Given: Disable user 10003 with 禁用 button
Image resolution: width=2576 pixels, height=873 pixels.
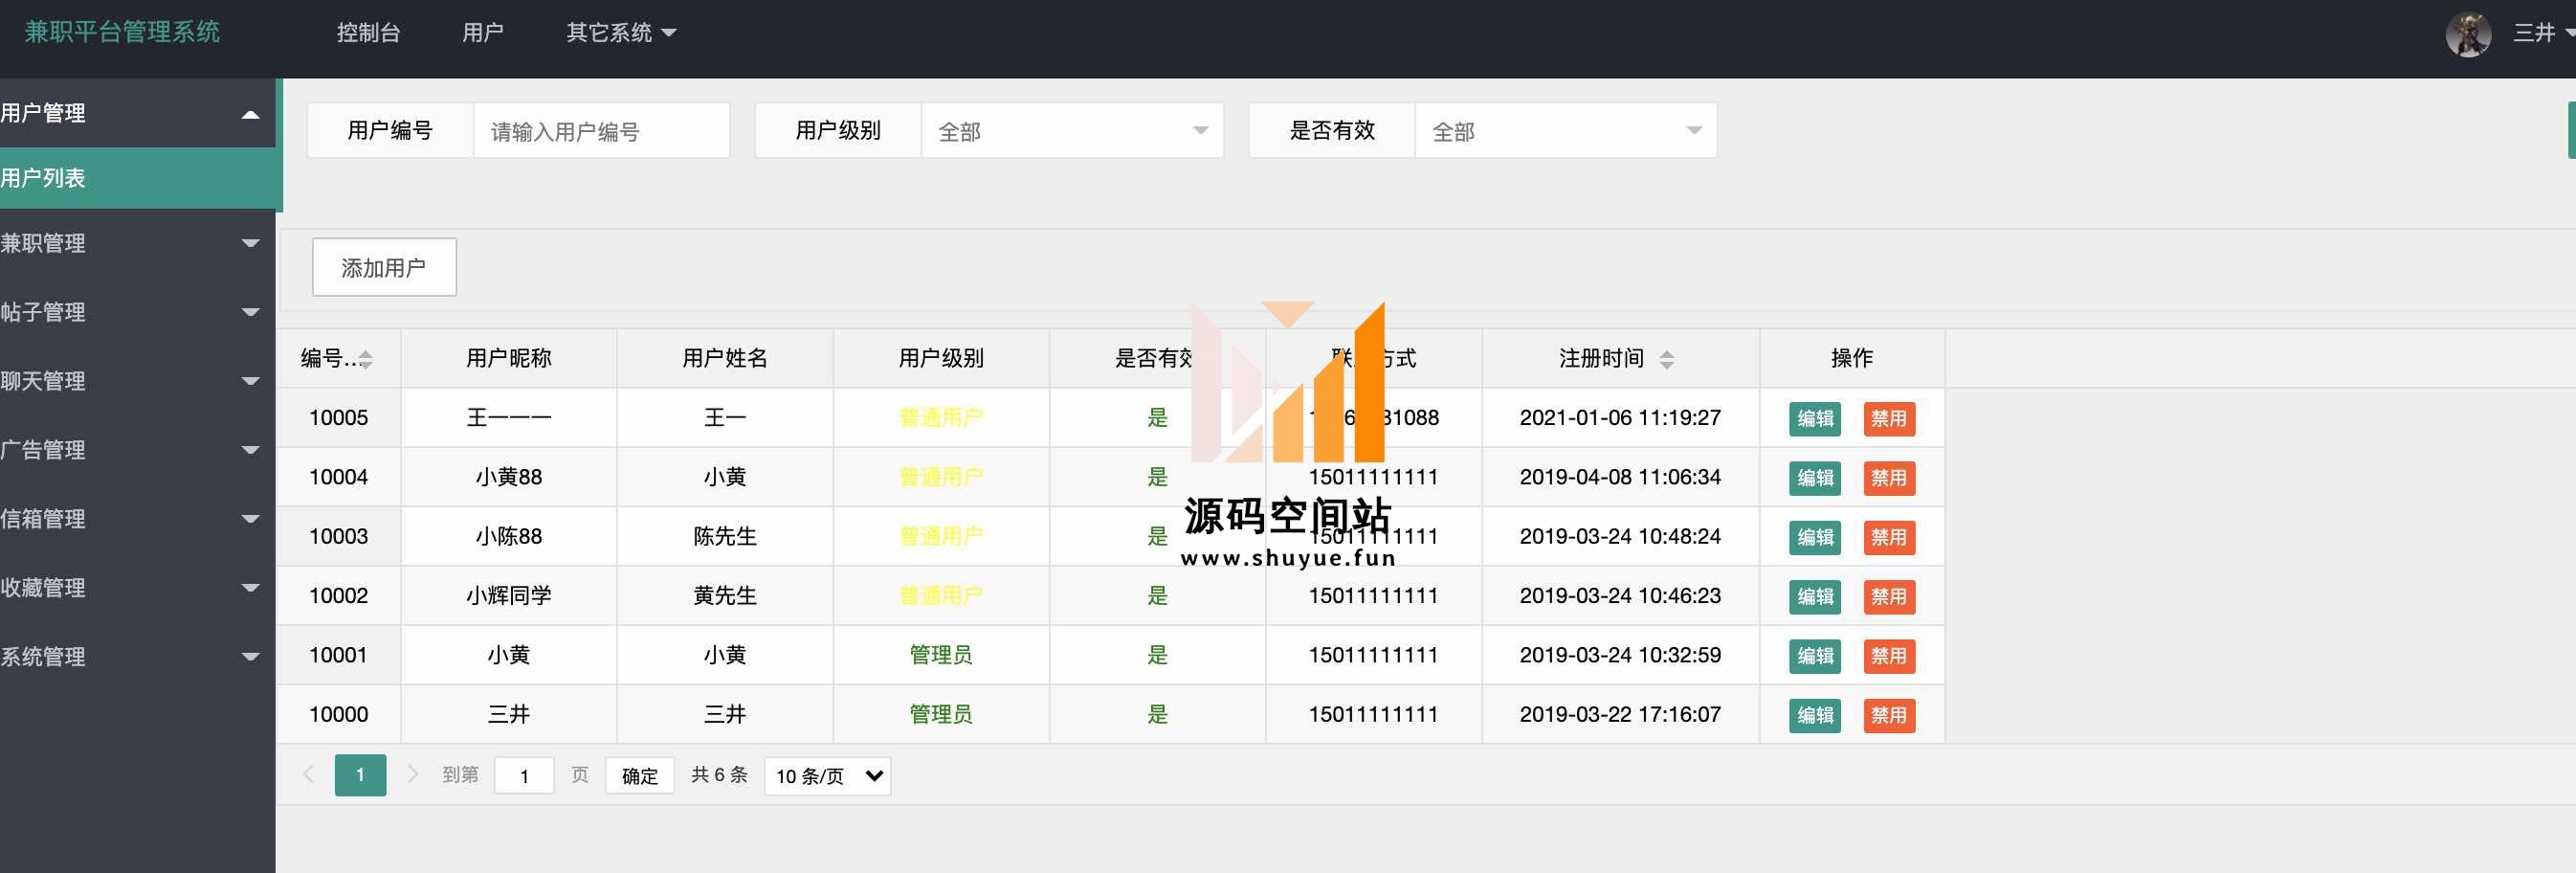Looking at the screenshot, I should [1889, 538].
